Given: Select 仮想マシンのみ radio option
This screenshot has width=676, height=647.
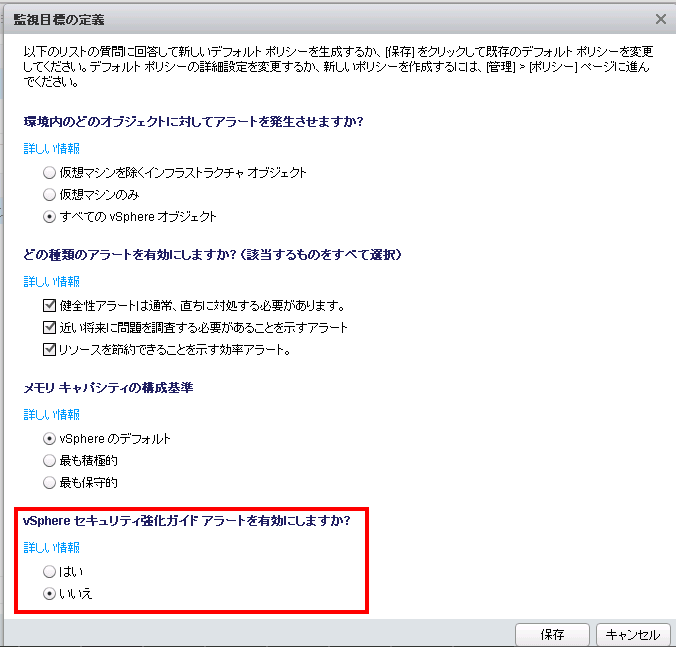Looking at the screenshot, I should click(x=50, y=195).
